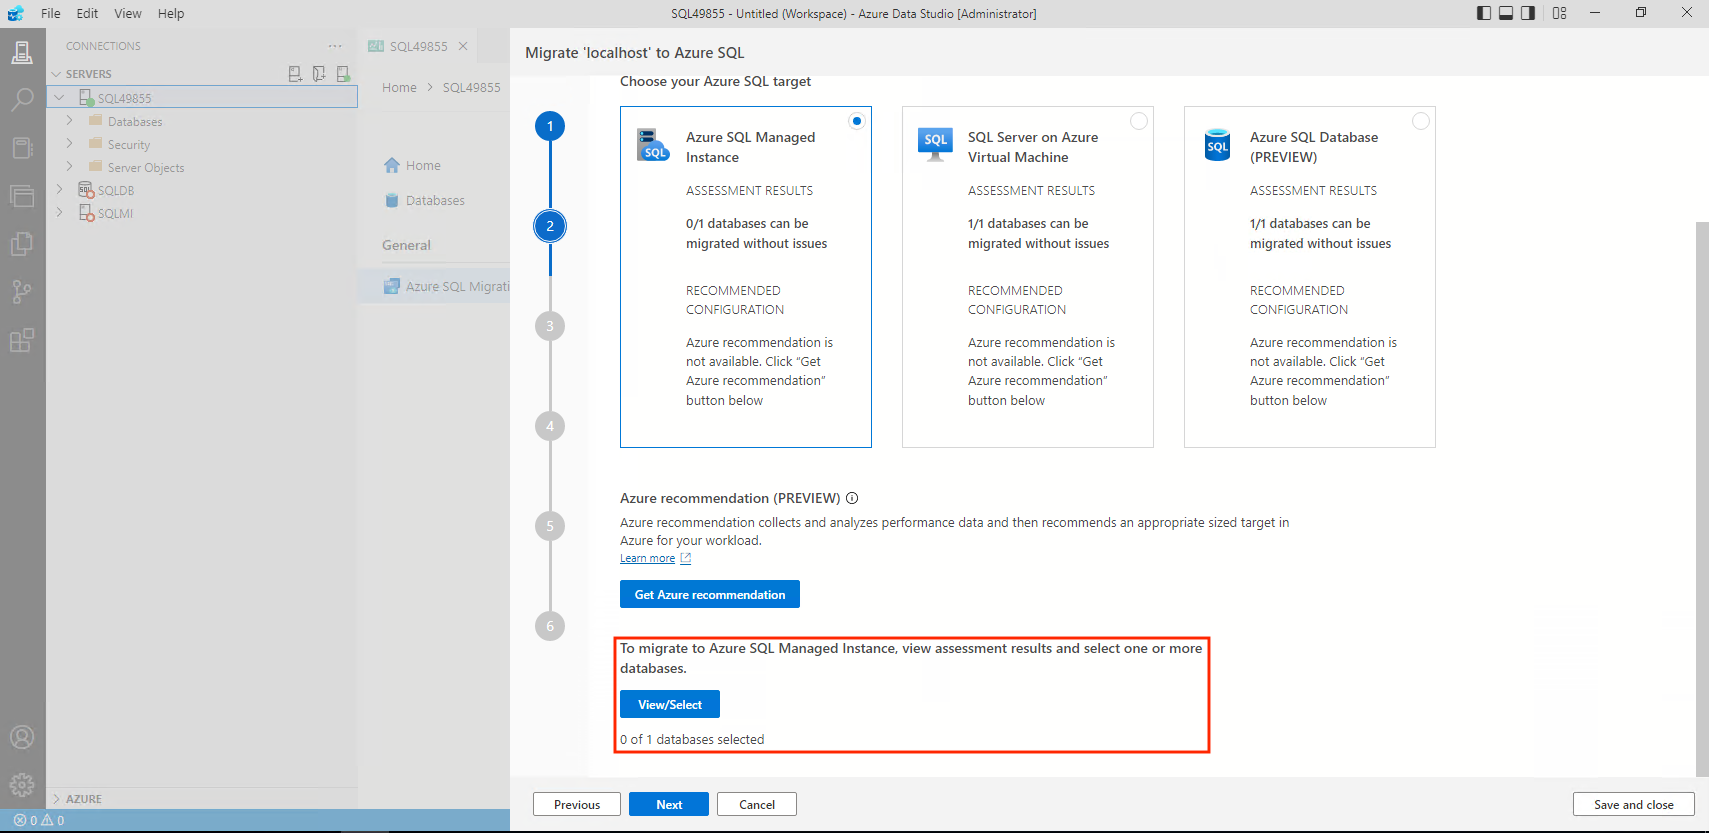Expand the AZURE section in the sidebar
Screen dimensions: 1709x833
57,799
